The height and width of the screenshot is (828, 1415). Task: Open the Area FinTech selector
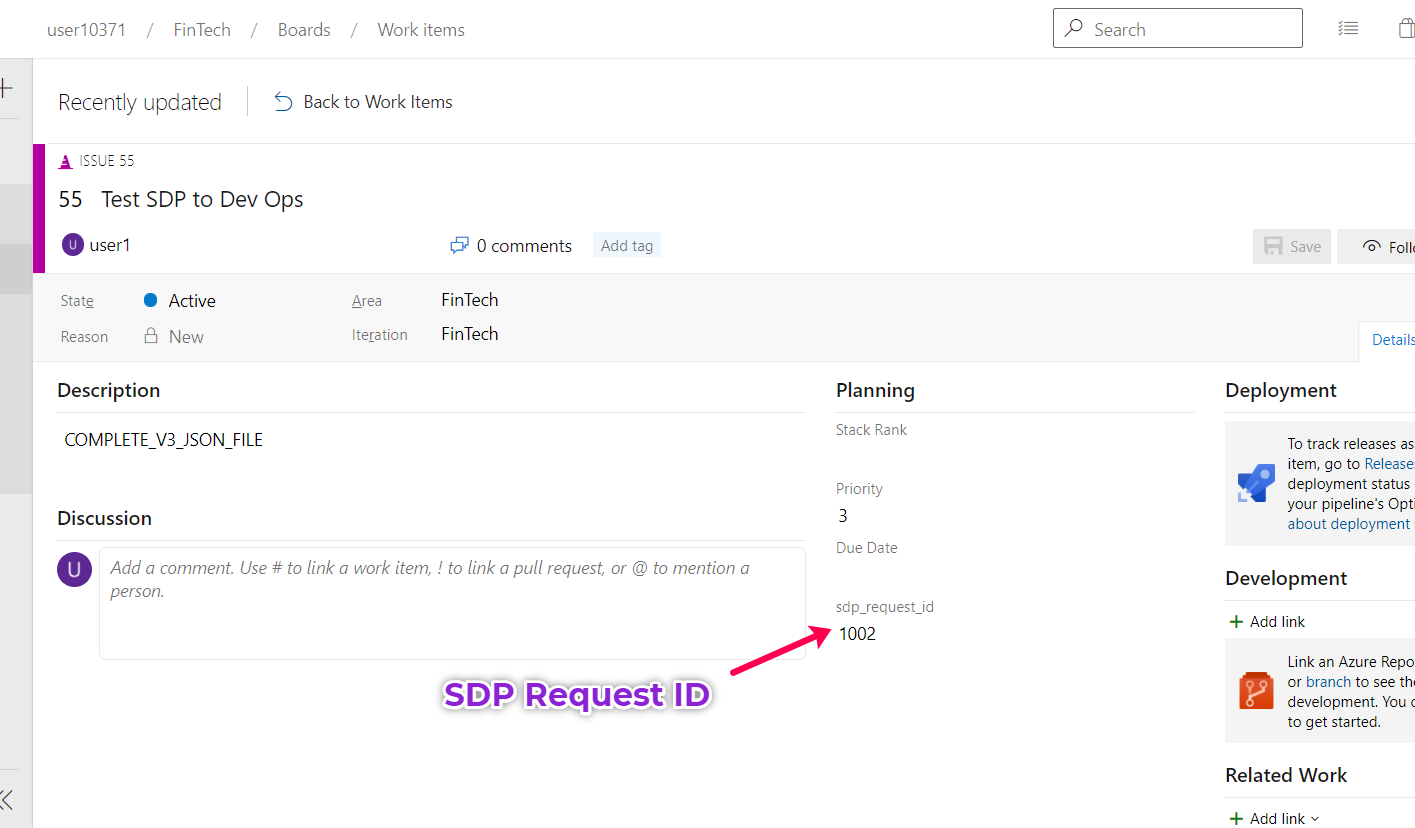(x=470, y=300)
